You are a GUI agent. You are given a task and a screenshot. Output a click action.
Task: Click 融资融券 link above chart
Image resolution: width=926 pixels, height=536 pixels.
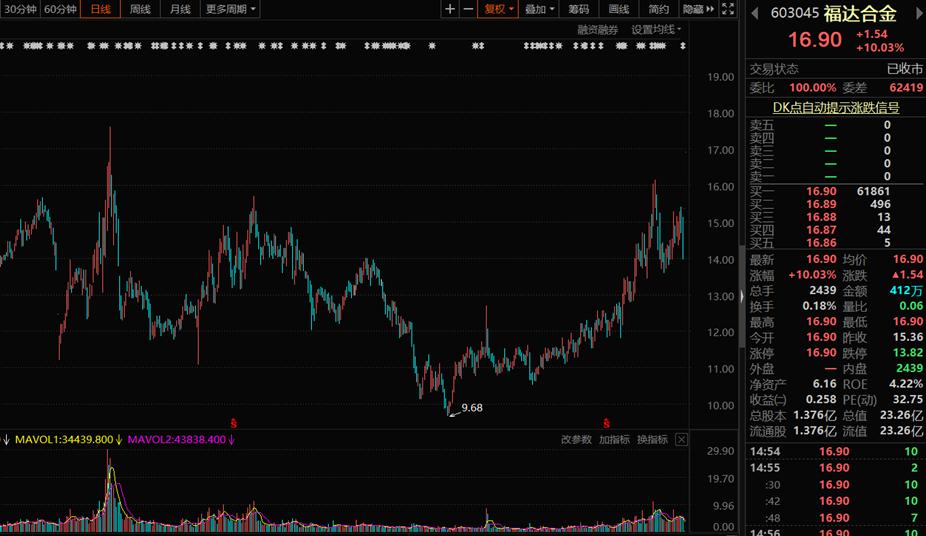point(598,30)
